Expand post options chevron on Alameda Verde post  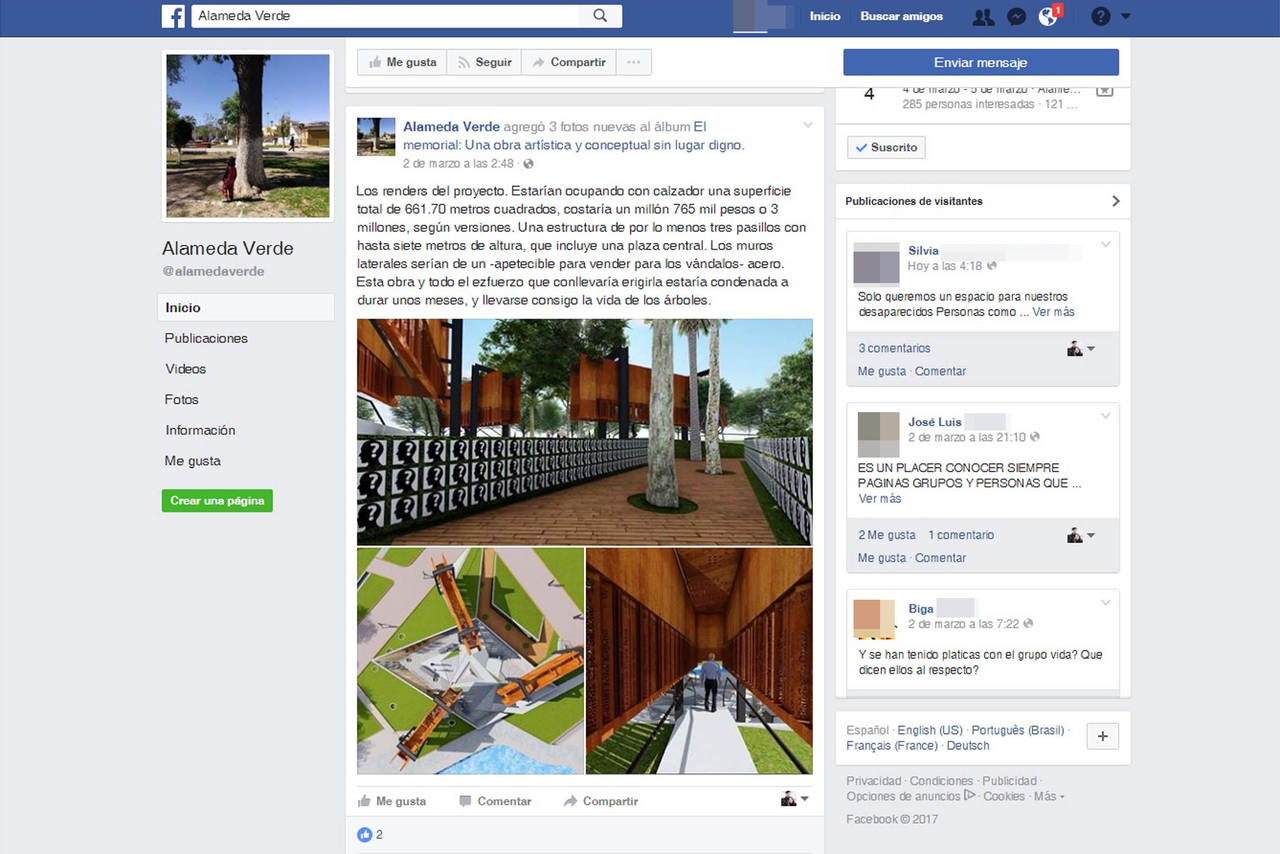pos(807,125)
